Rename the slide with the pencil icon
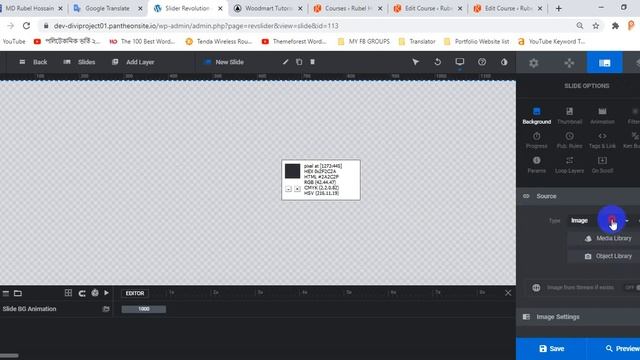The image size is (640, 360). click(x=285, y=62)
